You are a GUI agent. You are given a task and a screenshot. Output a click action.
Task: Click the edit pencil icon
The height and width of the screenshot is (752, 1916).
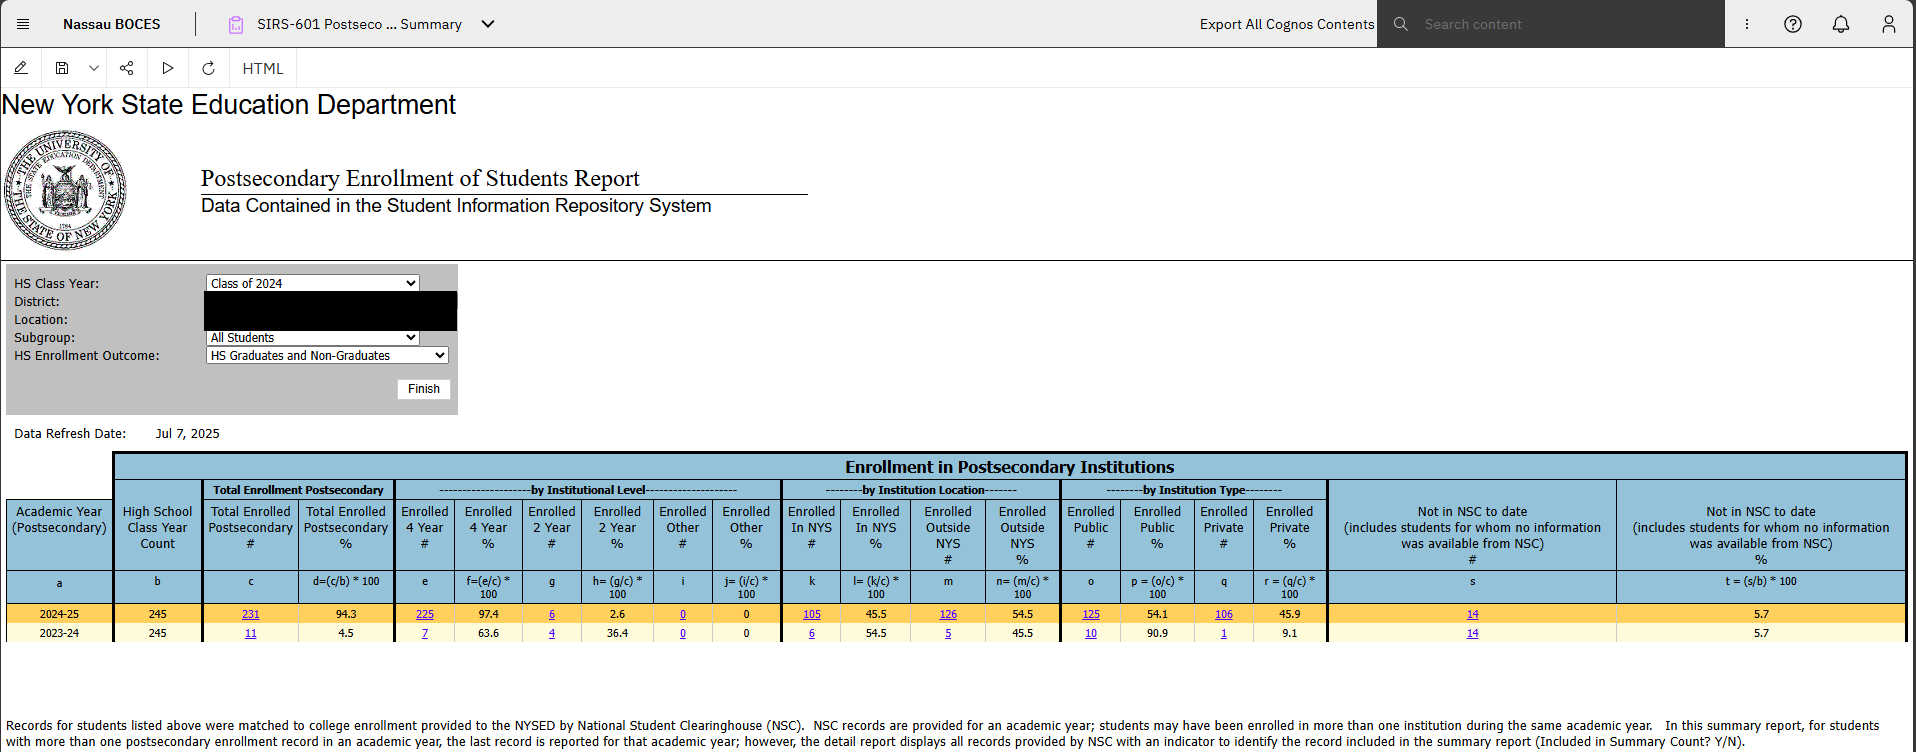pyautogui.click(x=21, y=68)
